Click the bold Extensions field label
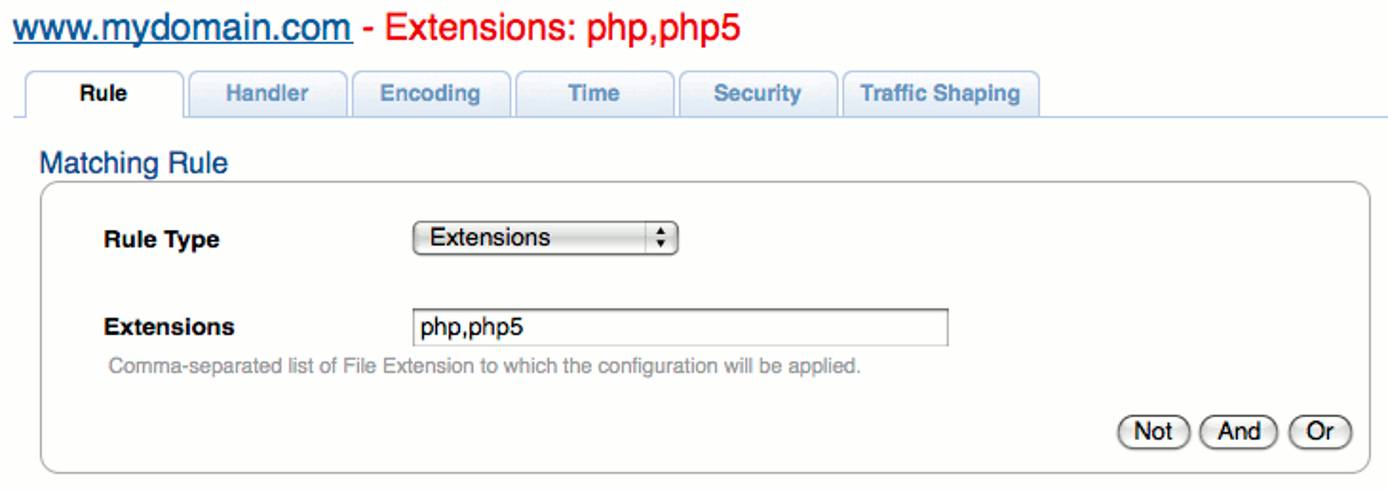Screen dimensions: 1388x491 coord(169,327)
